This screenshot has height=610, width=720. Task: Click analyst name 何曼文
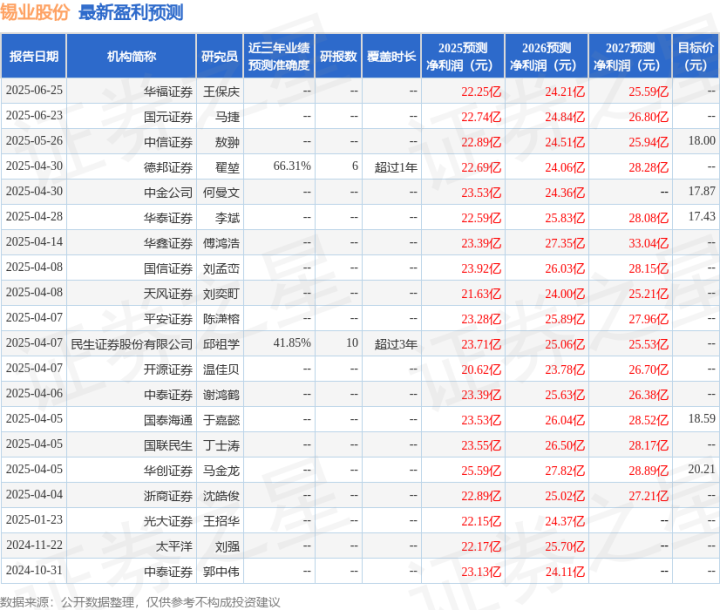[x=221, y=193]
